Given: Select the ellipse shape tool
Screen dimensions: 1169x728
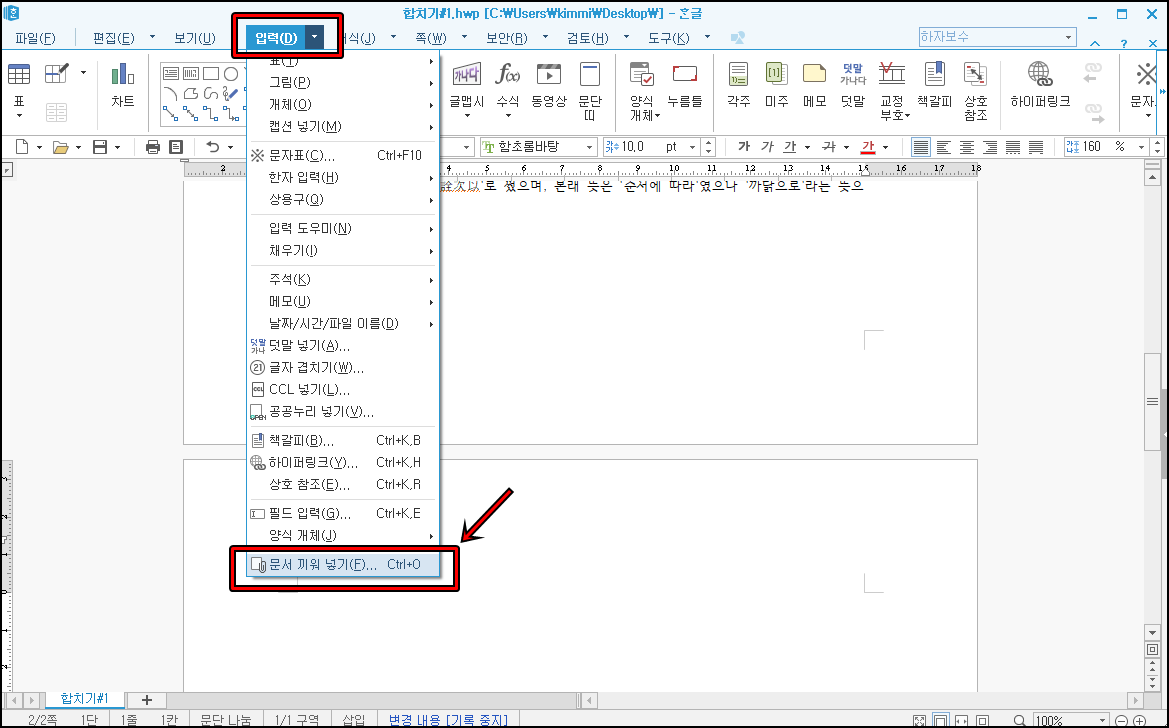Looking at the screenshot, I should (231, 73).
